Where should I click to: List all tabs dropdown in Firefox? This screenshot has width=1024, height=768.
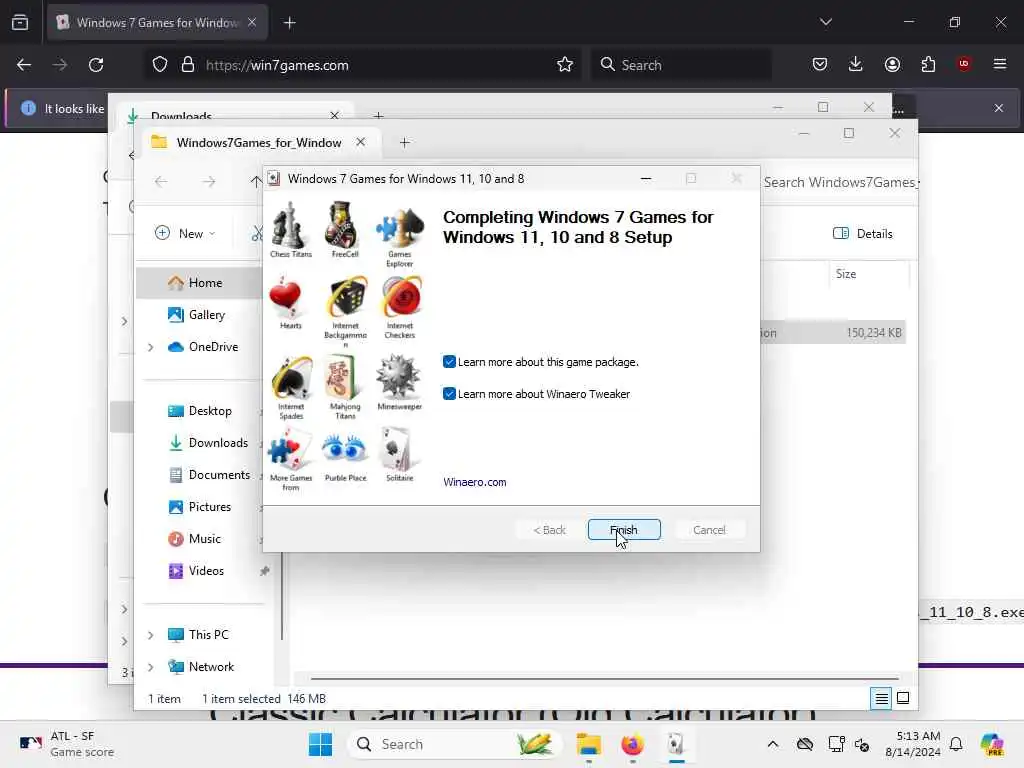(x=825, y=22)
